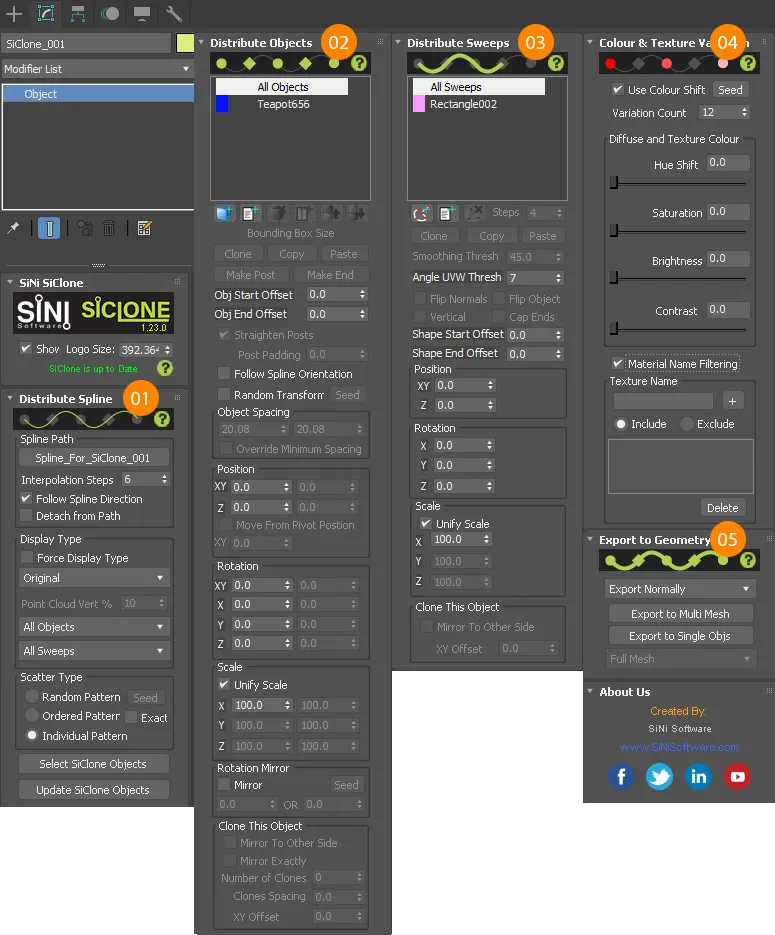Toggle Use Colour Shift checkbox
Viewport: 775px width, 935px height.
coord(618,89)
